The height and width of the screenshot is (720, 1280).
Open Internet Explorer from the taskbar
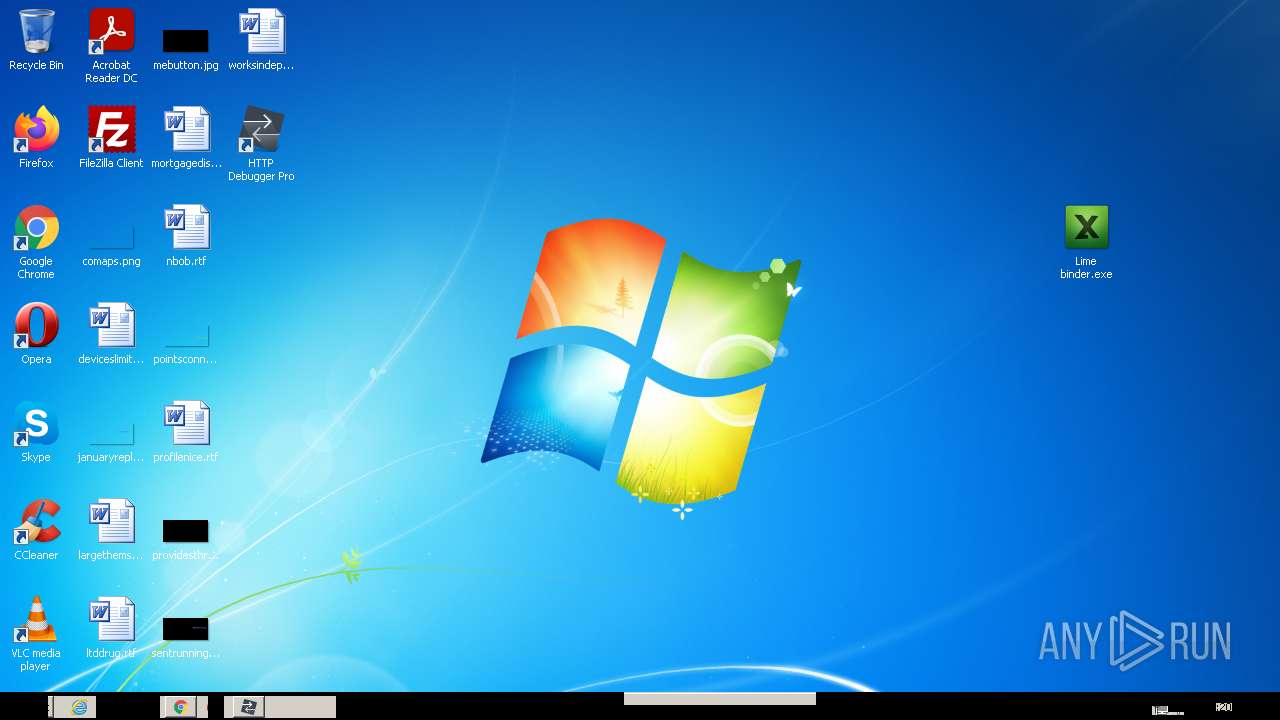pos(79,707)
